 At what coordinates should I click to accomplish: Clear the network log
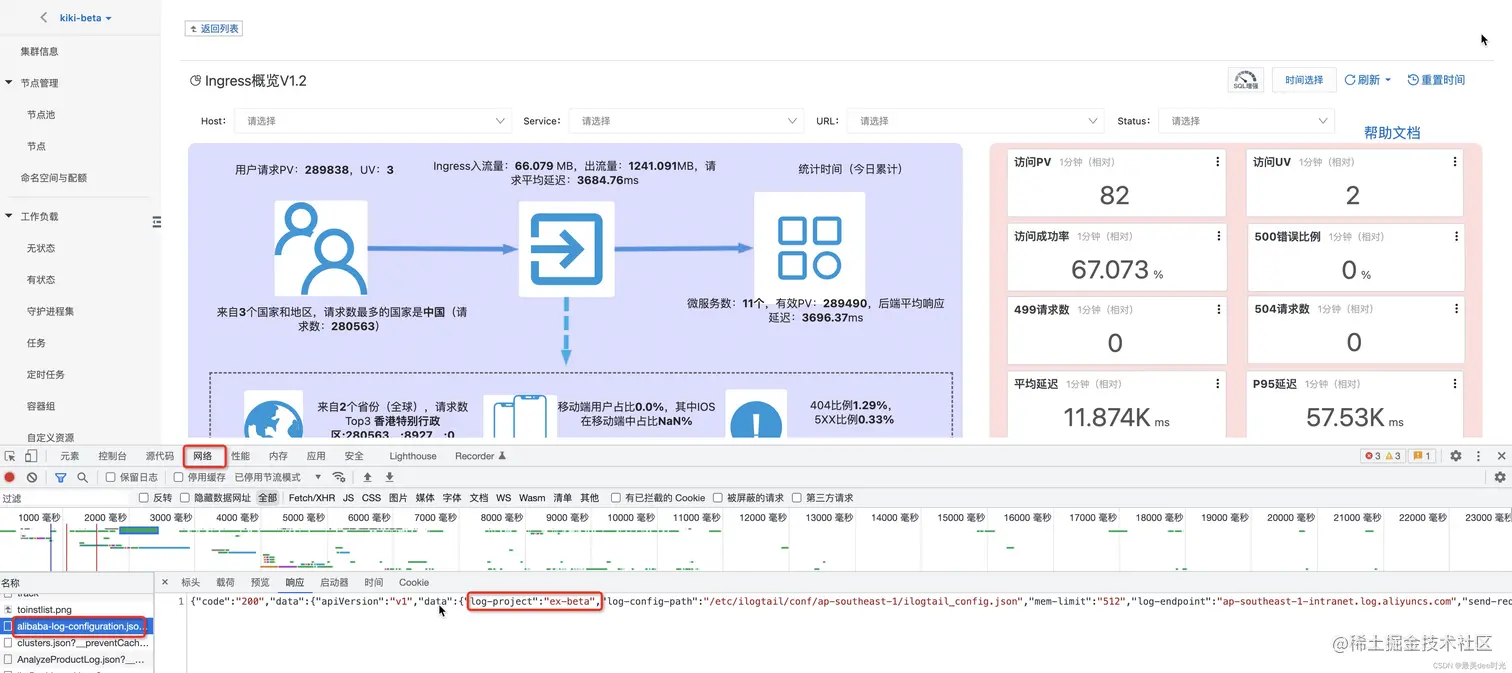pyautogui.click(x=32, y=478)
